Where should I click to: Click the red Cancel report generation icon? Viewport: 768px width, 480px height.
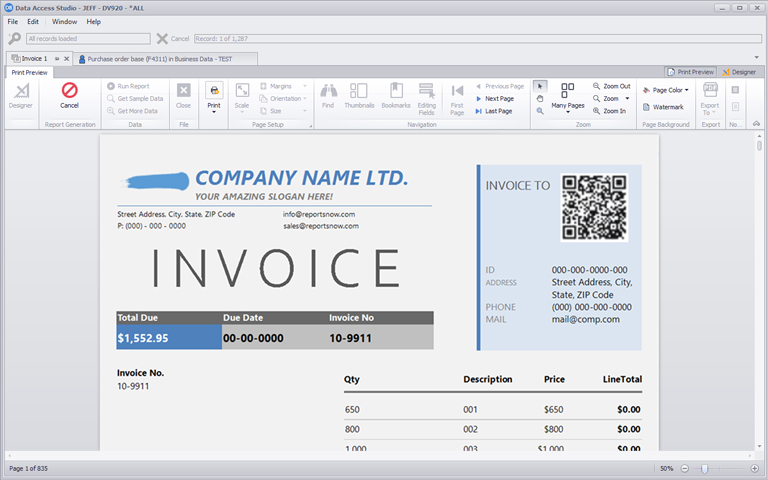(x=69, y=91)
